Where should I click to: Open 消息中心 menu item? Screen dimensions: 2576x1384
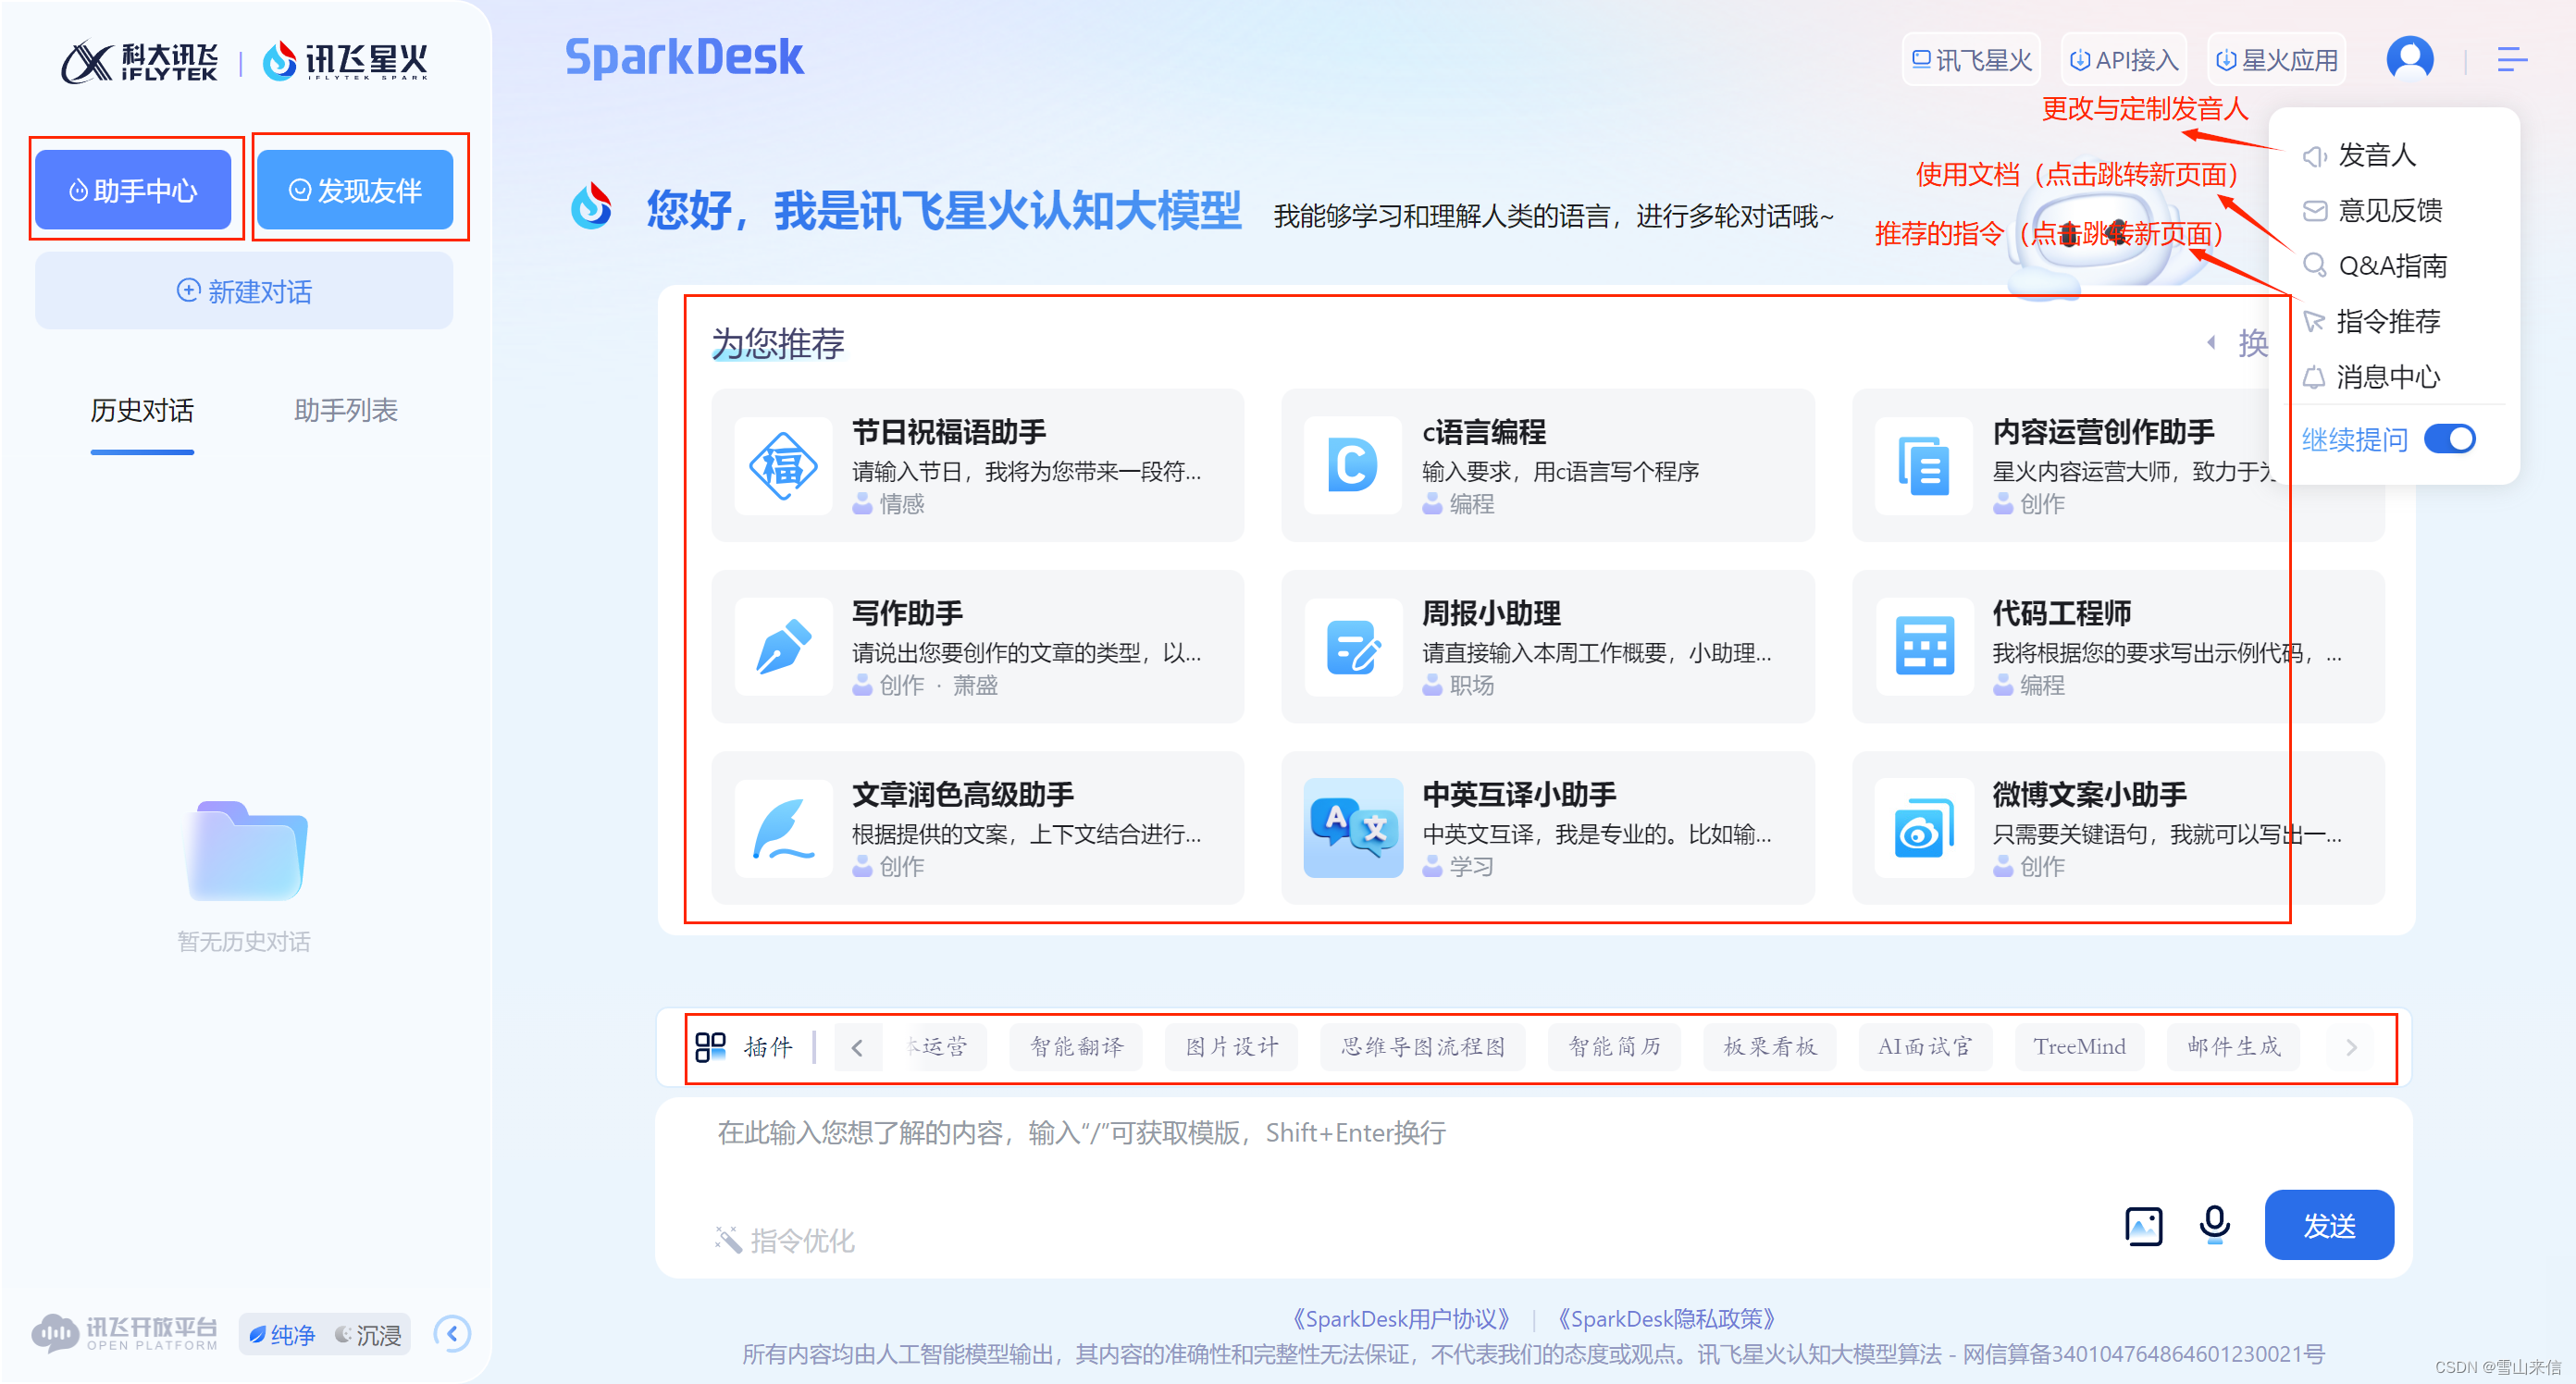2372,377
